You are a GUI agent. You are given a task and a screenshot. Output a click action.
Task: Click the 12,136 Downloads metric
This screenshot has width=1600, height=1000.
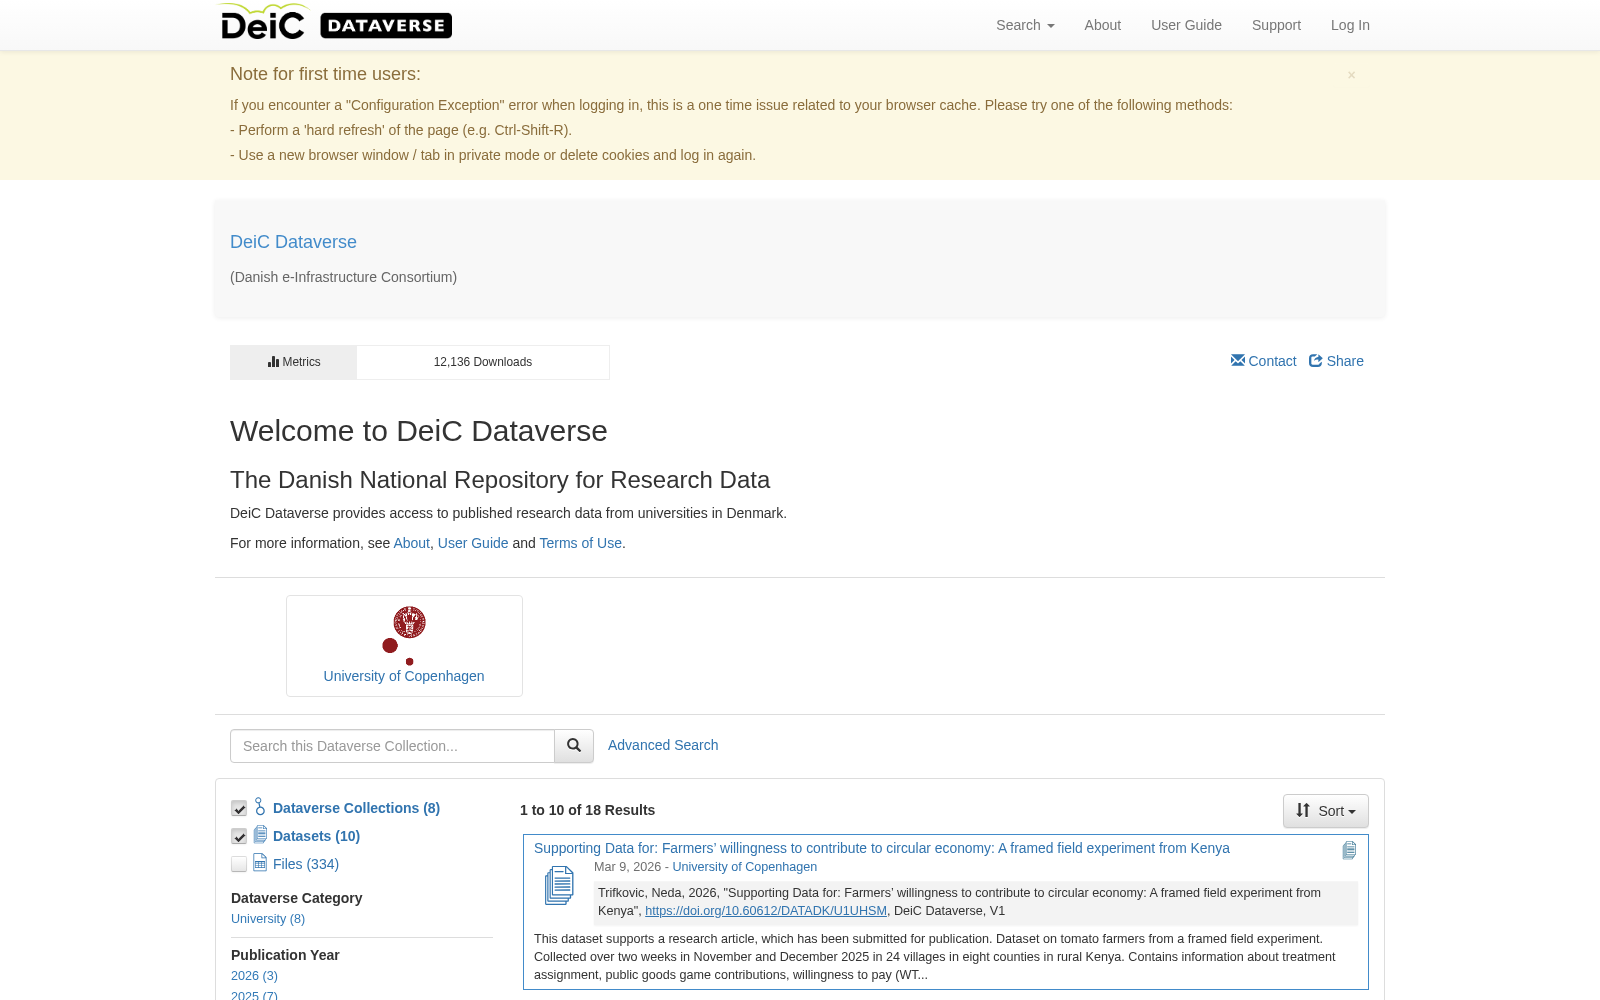[483, 362]
